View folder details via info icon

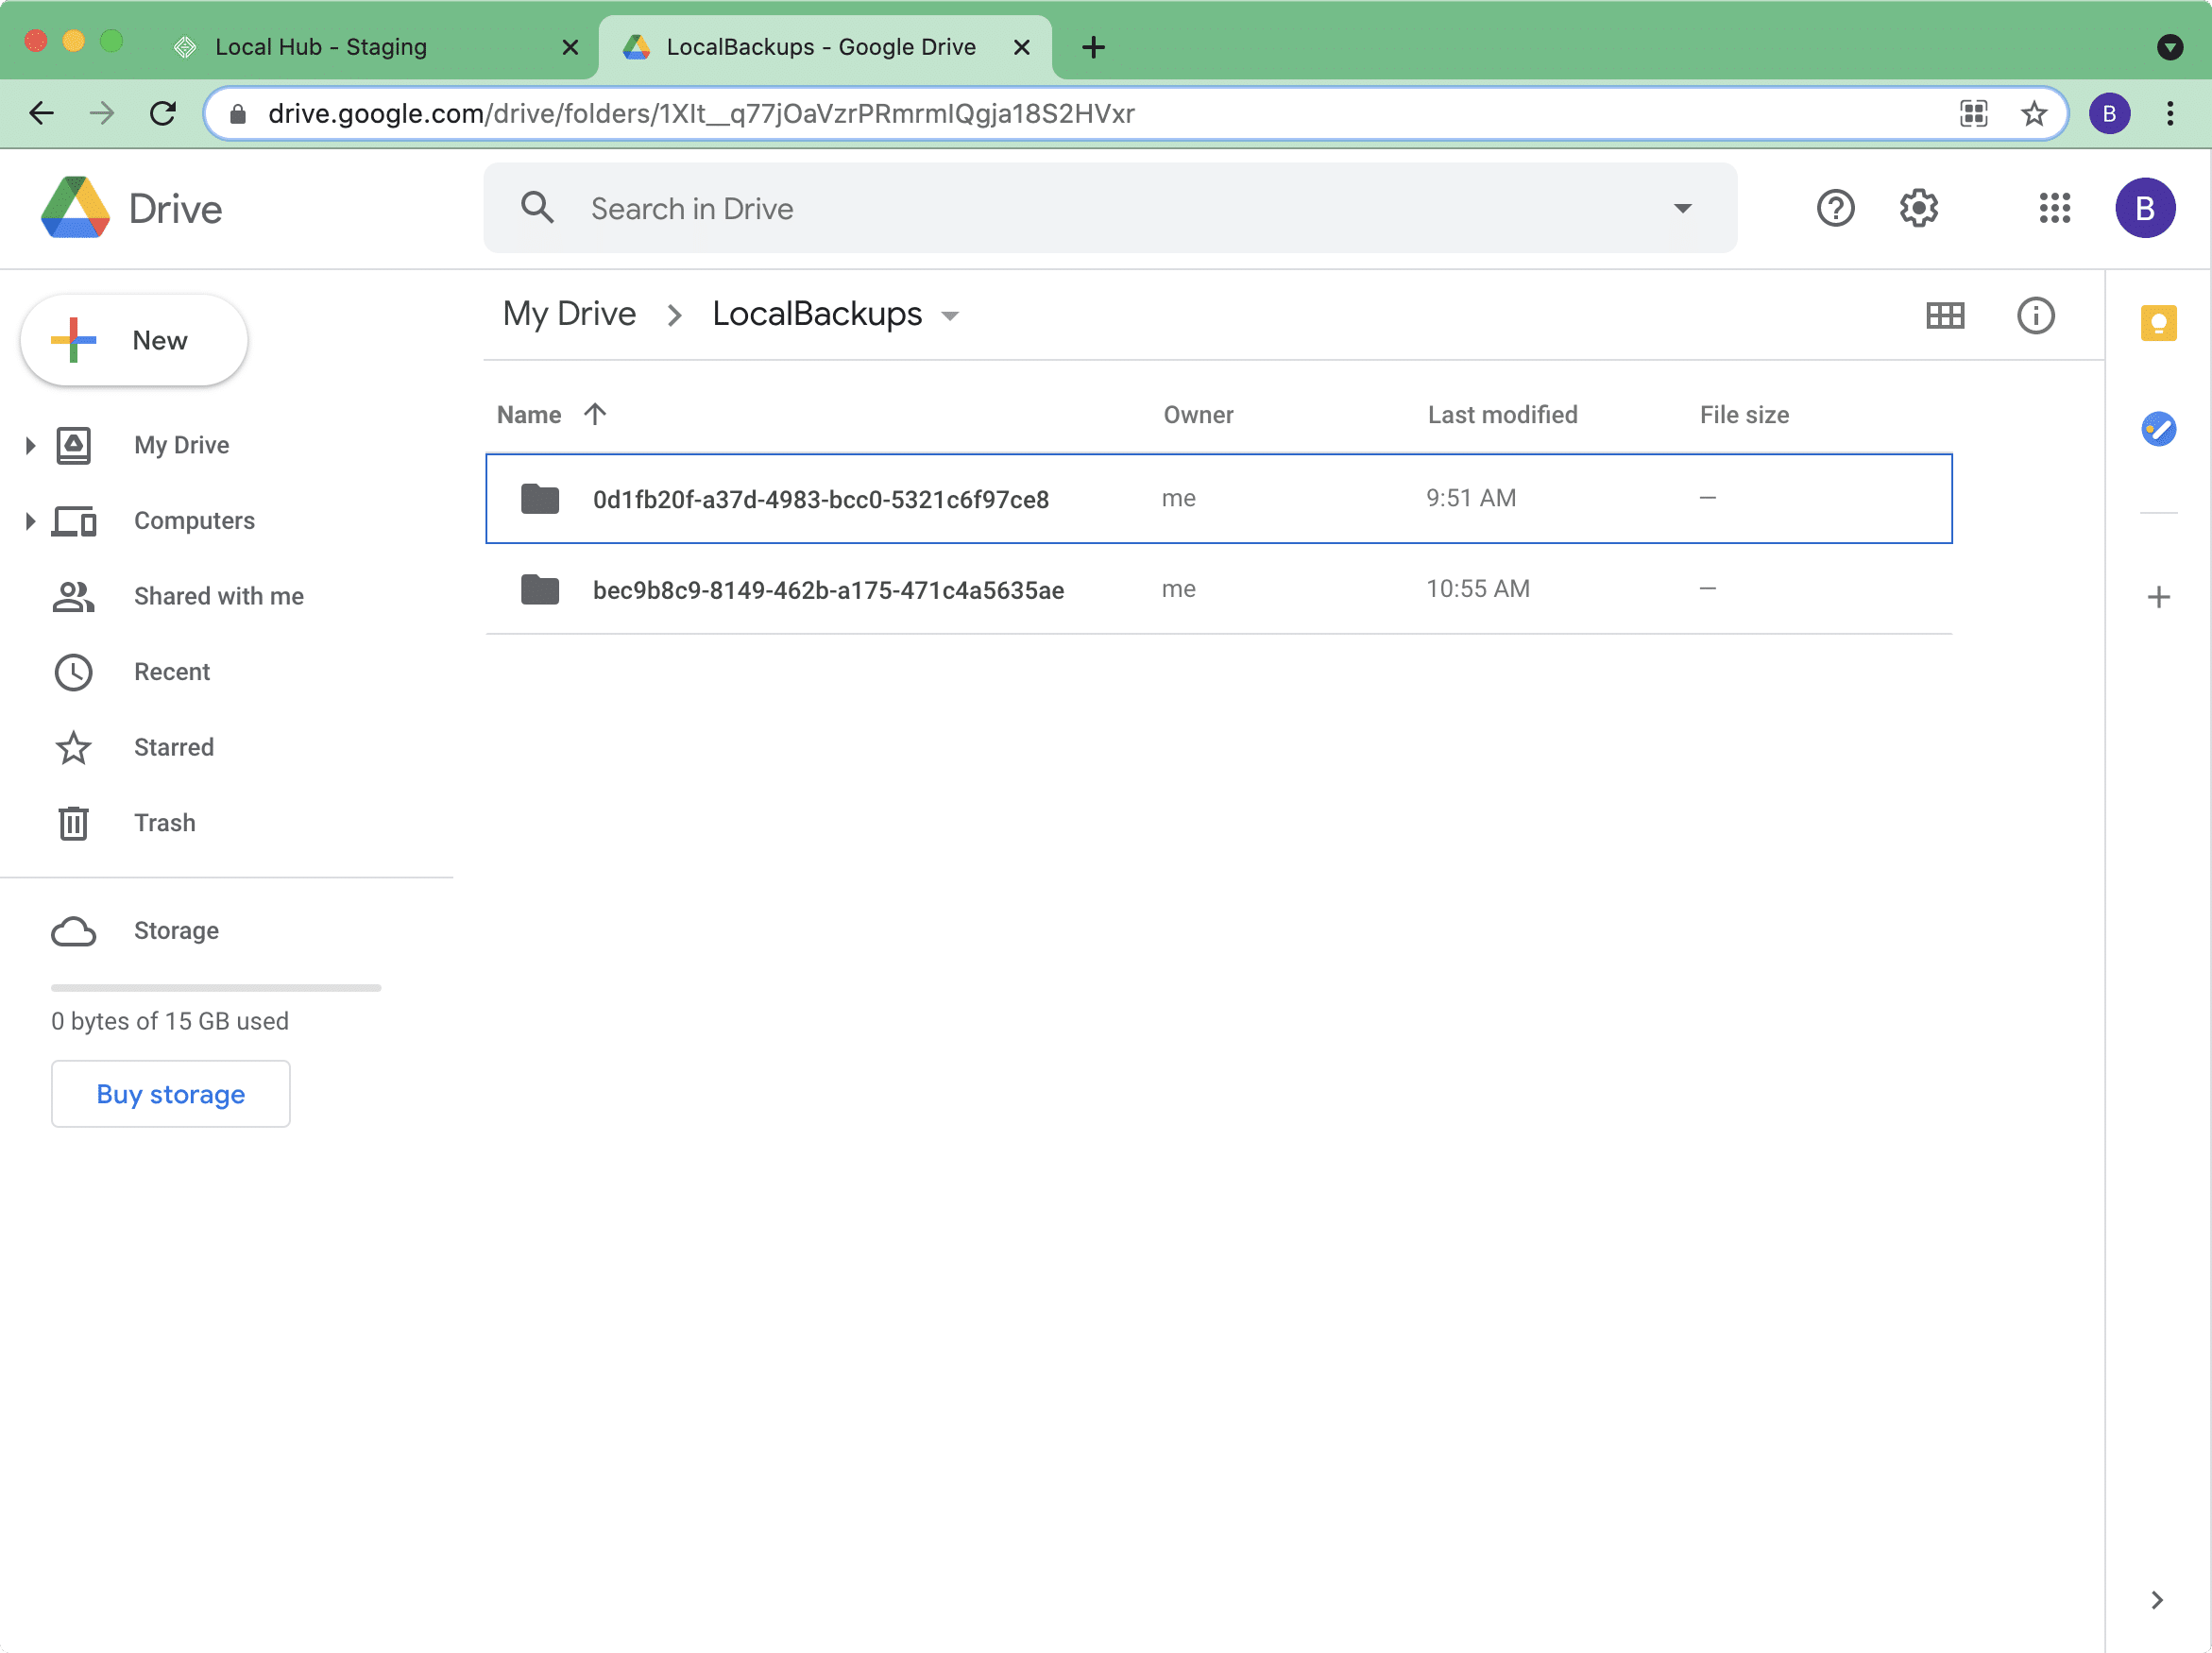2035,316
